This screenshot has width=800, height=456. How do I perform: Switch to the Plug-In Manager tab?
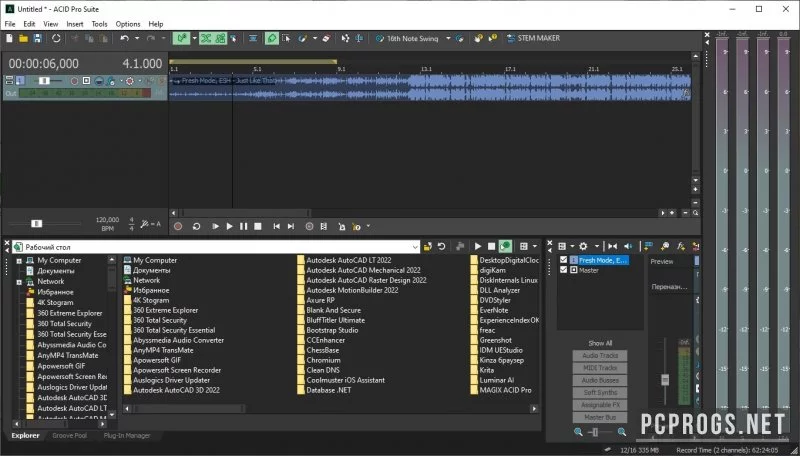127,436
